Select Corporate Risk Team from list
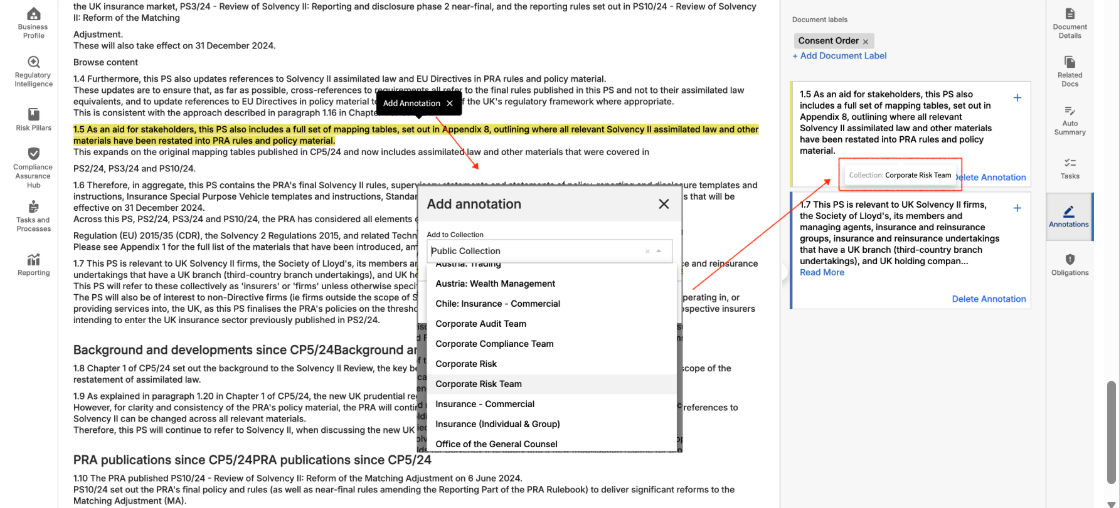This screenshot has width=1120, height=508. coord(478,384)
